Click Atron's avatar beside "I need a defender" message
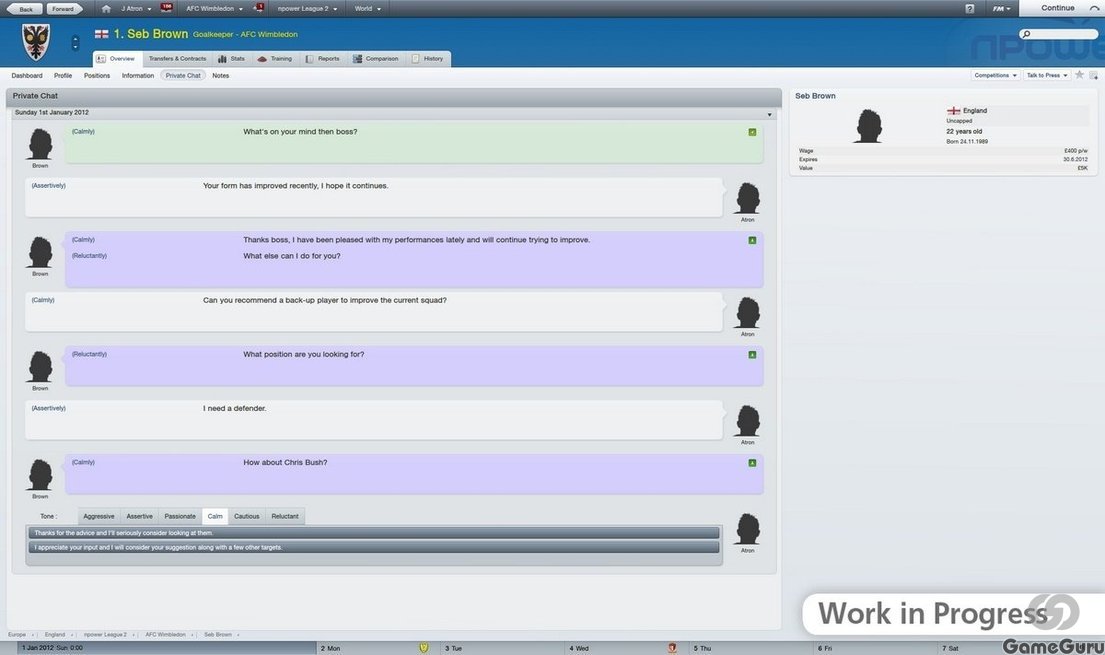 pyautogui.click(x=748, y=421)
